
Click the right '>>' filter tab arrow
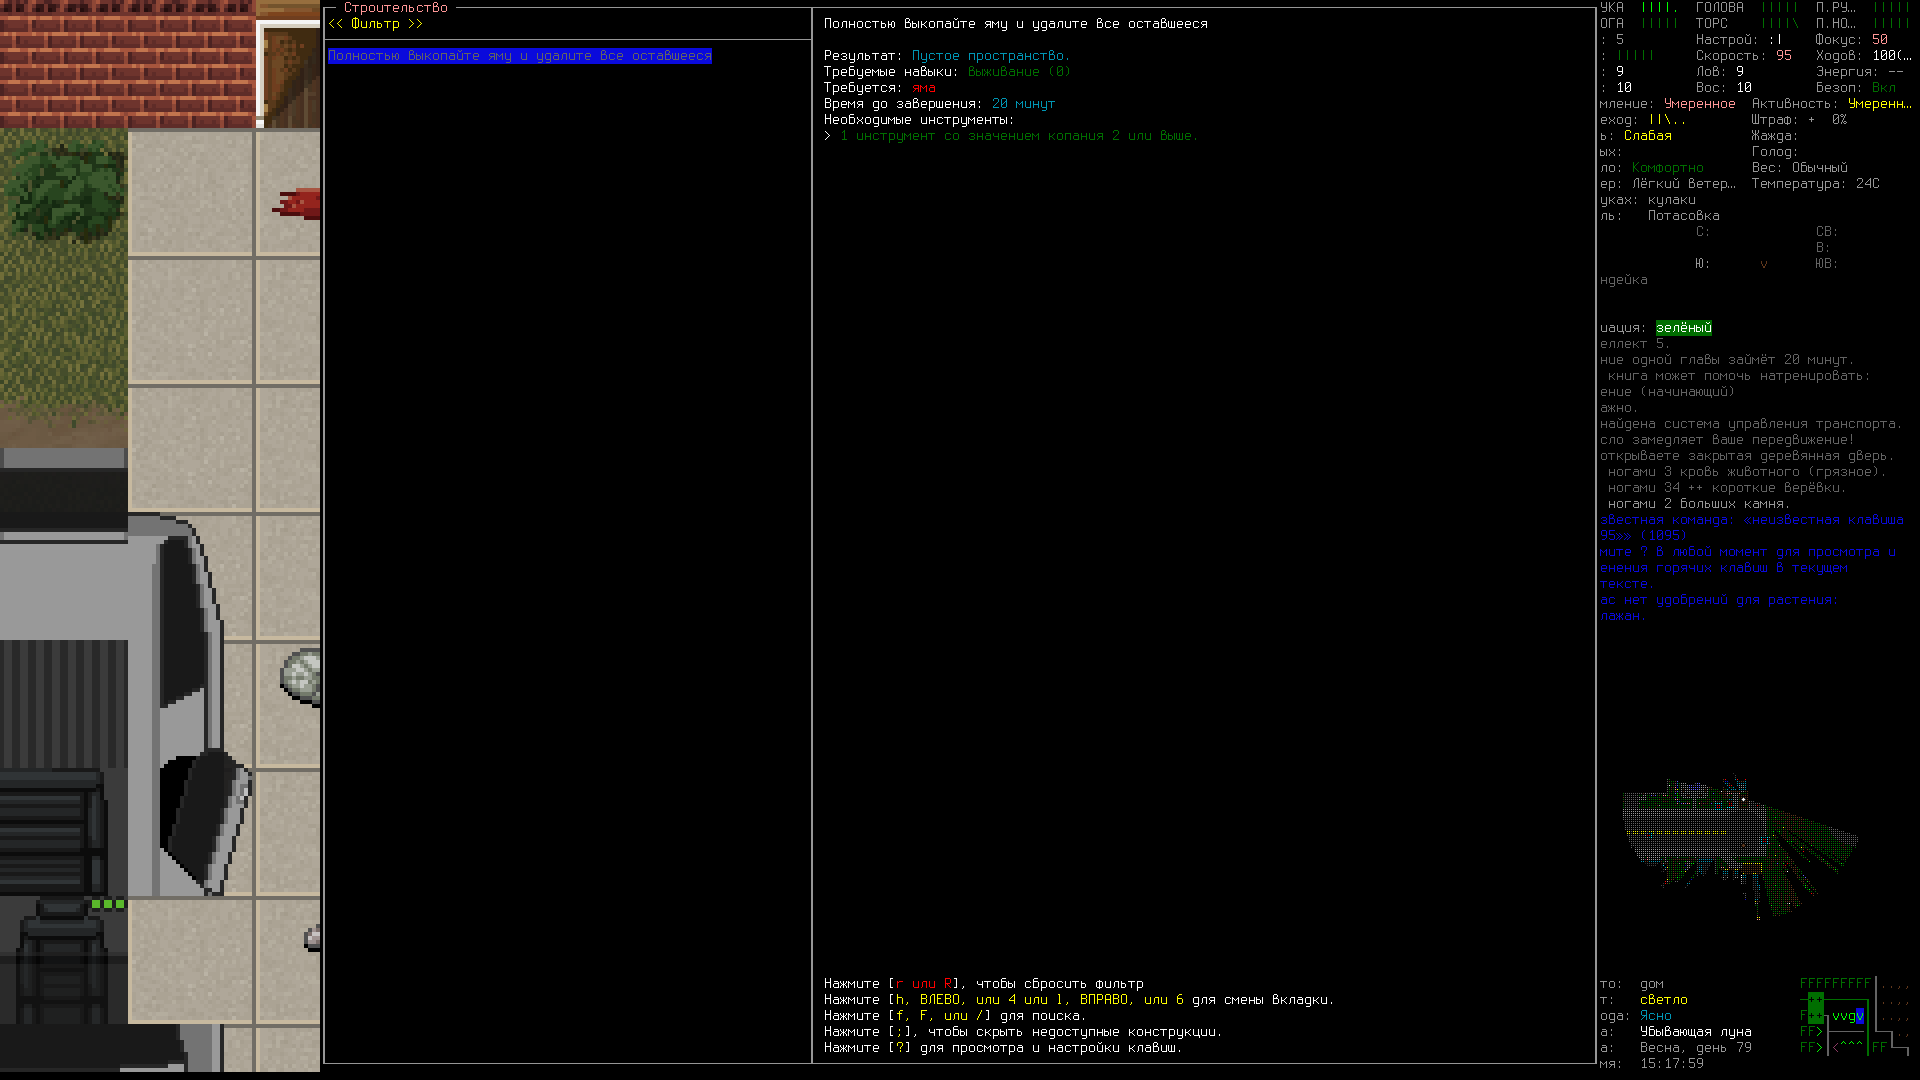coord(415,24)
